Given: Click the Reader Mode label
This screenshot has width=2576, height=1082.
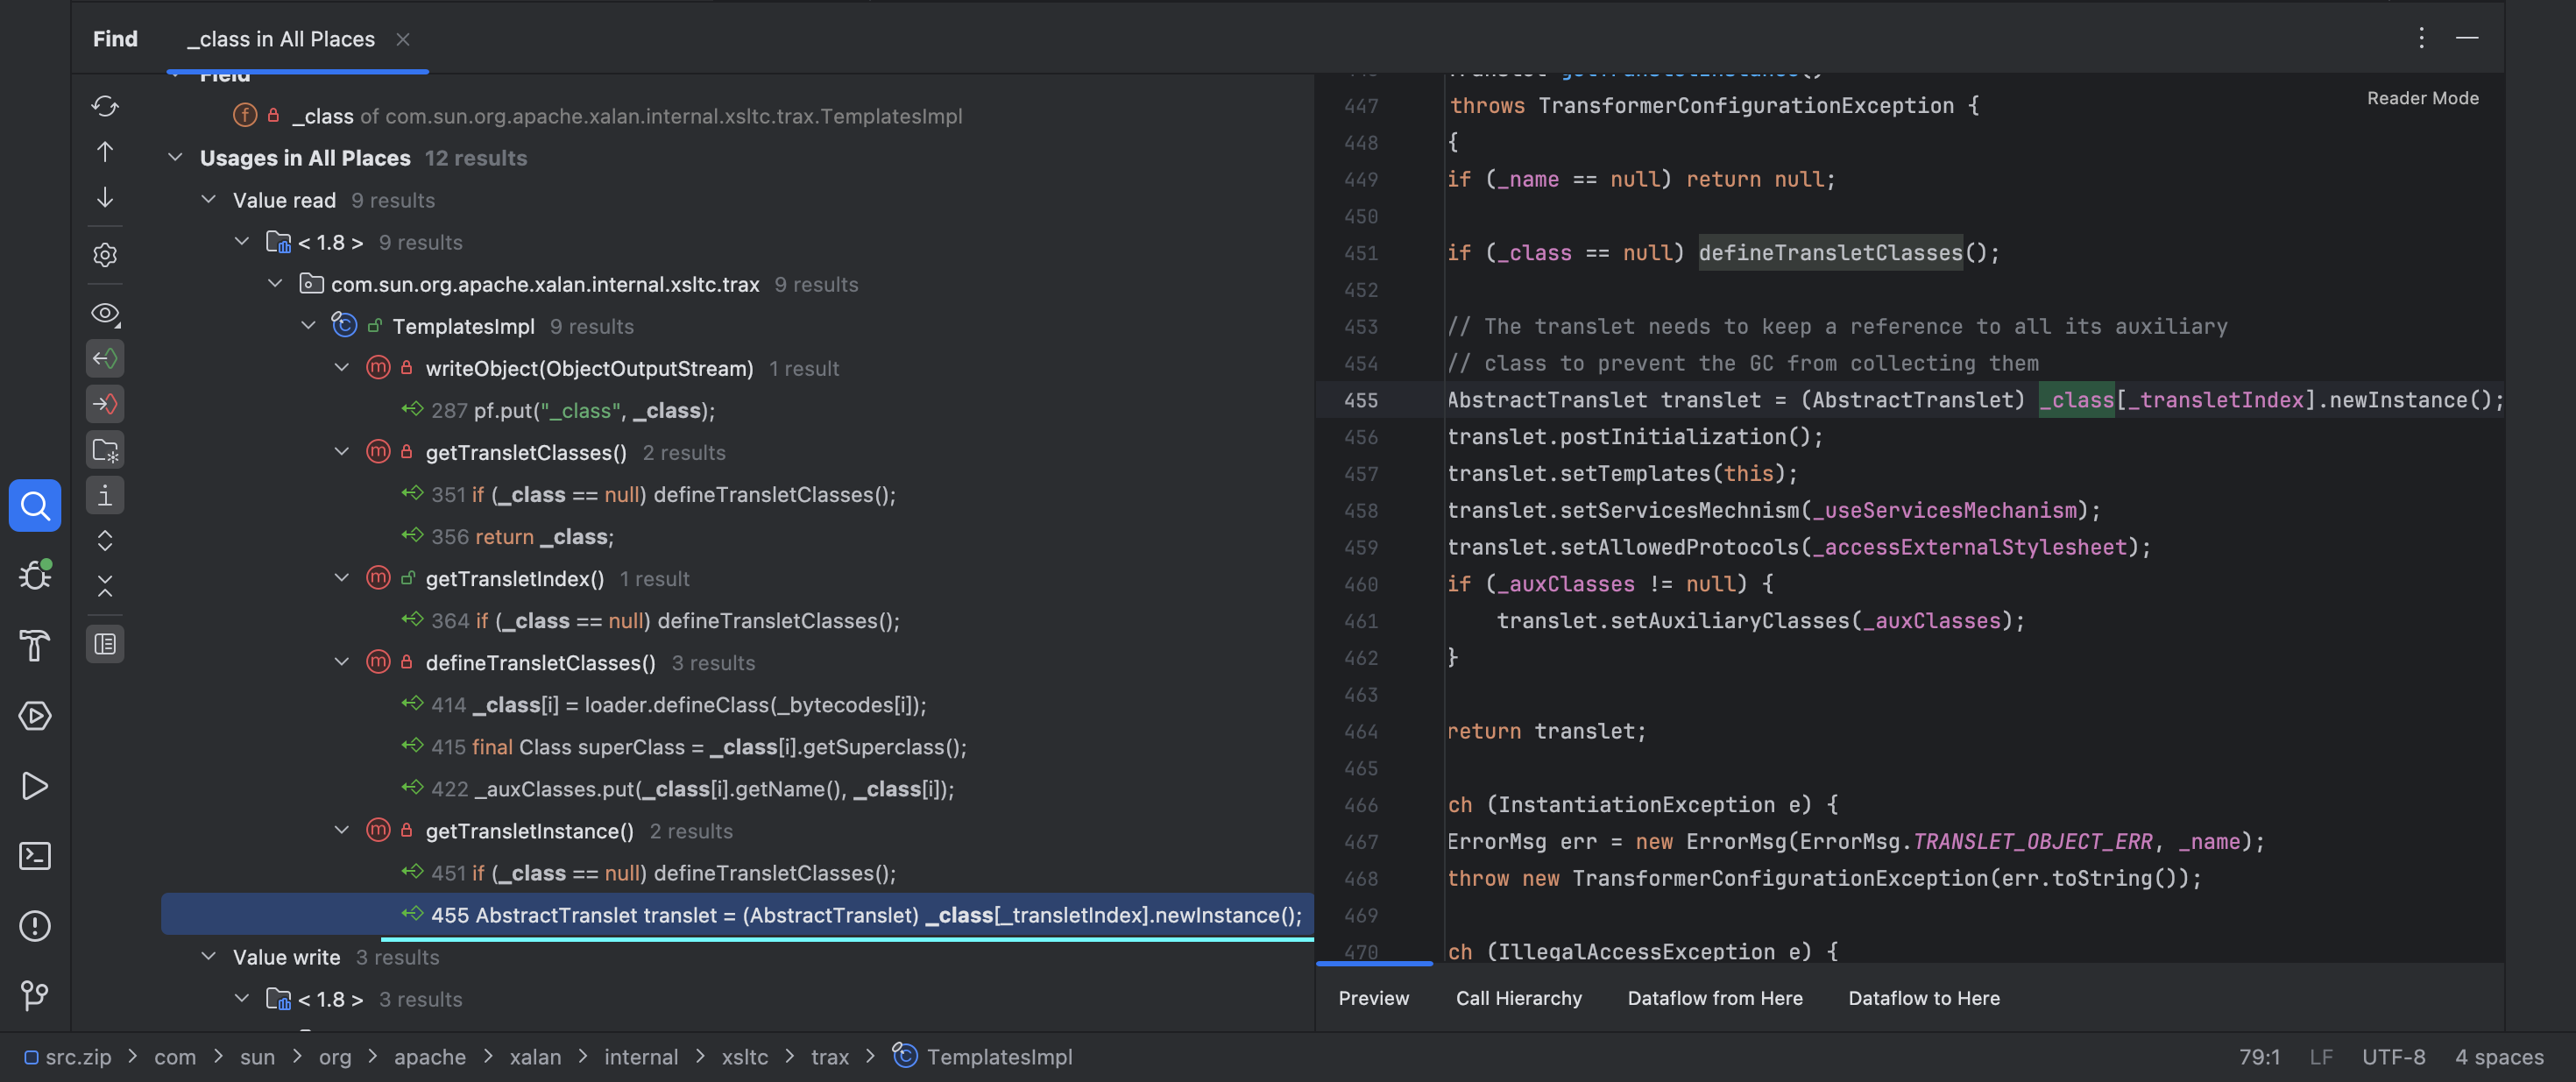Looking at the screenshot, I should [2422, 98].
